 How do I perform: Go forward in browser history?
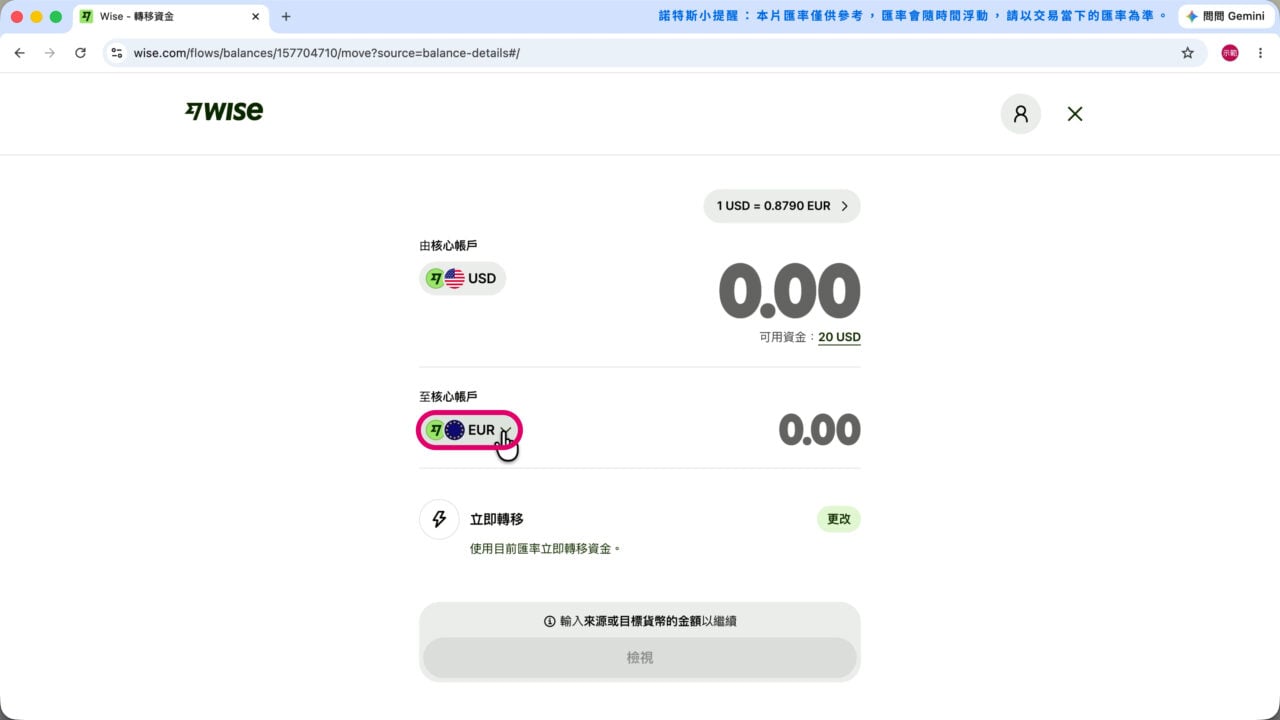coord(50,53)
